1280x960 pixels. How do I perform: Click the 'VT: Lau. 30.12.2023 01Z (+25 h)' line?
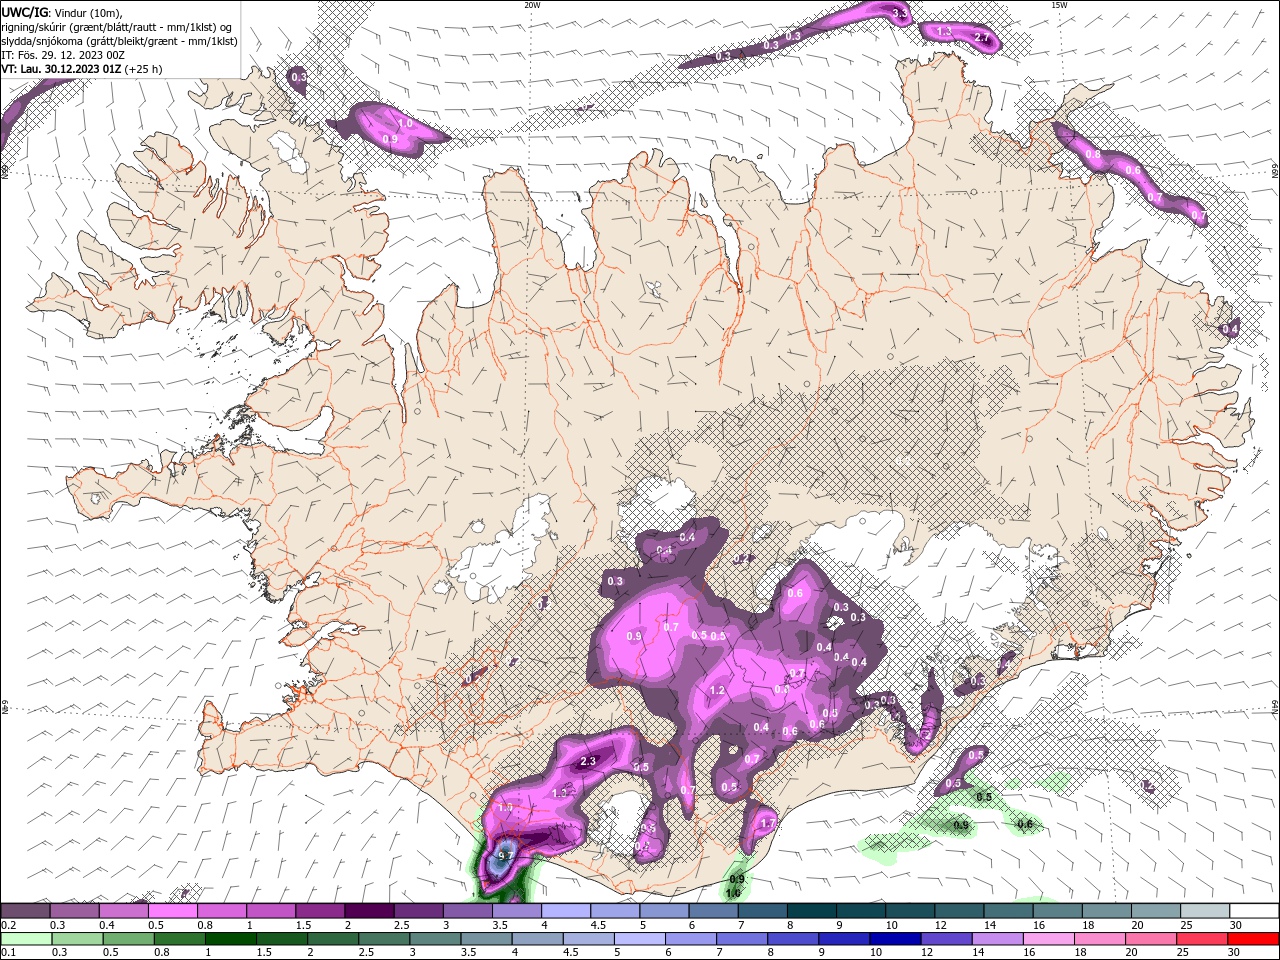(81, 69)
